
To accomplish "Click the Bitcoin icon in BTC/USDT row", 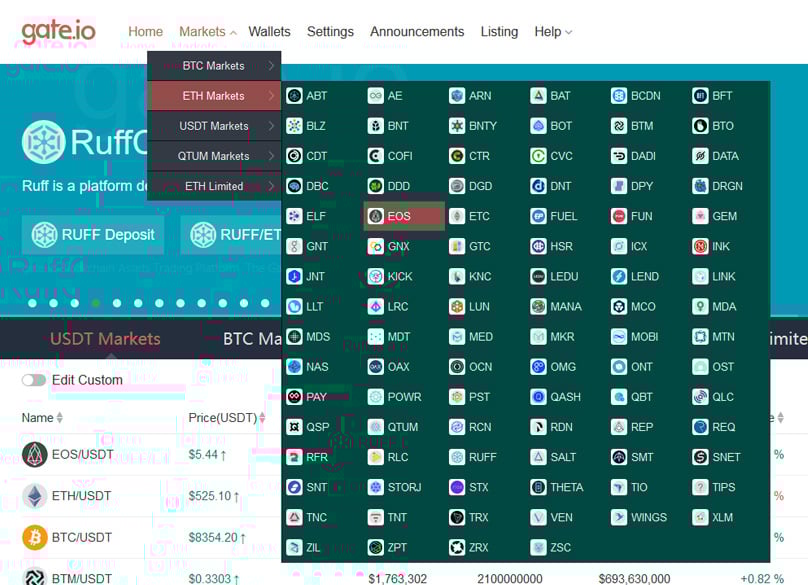I will pyautogui.click(x=35, y=537).
